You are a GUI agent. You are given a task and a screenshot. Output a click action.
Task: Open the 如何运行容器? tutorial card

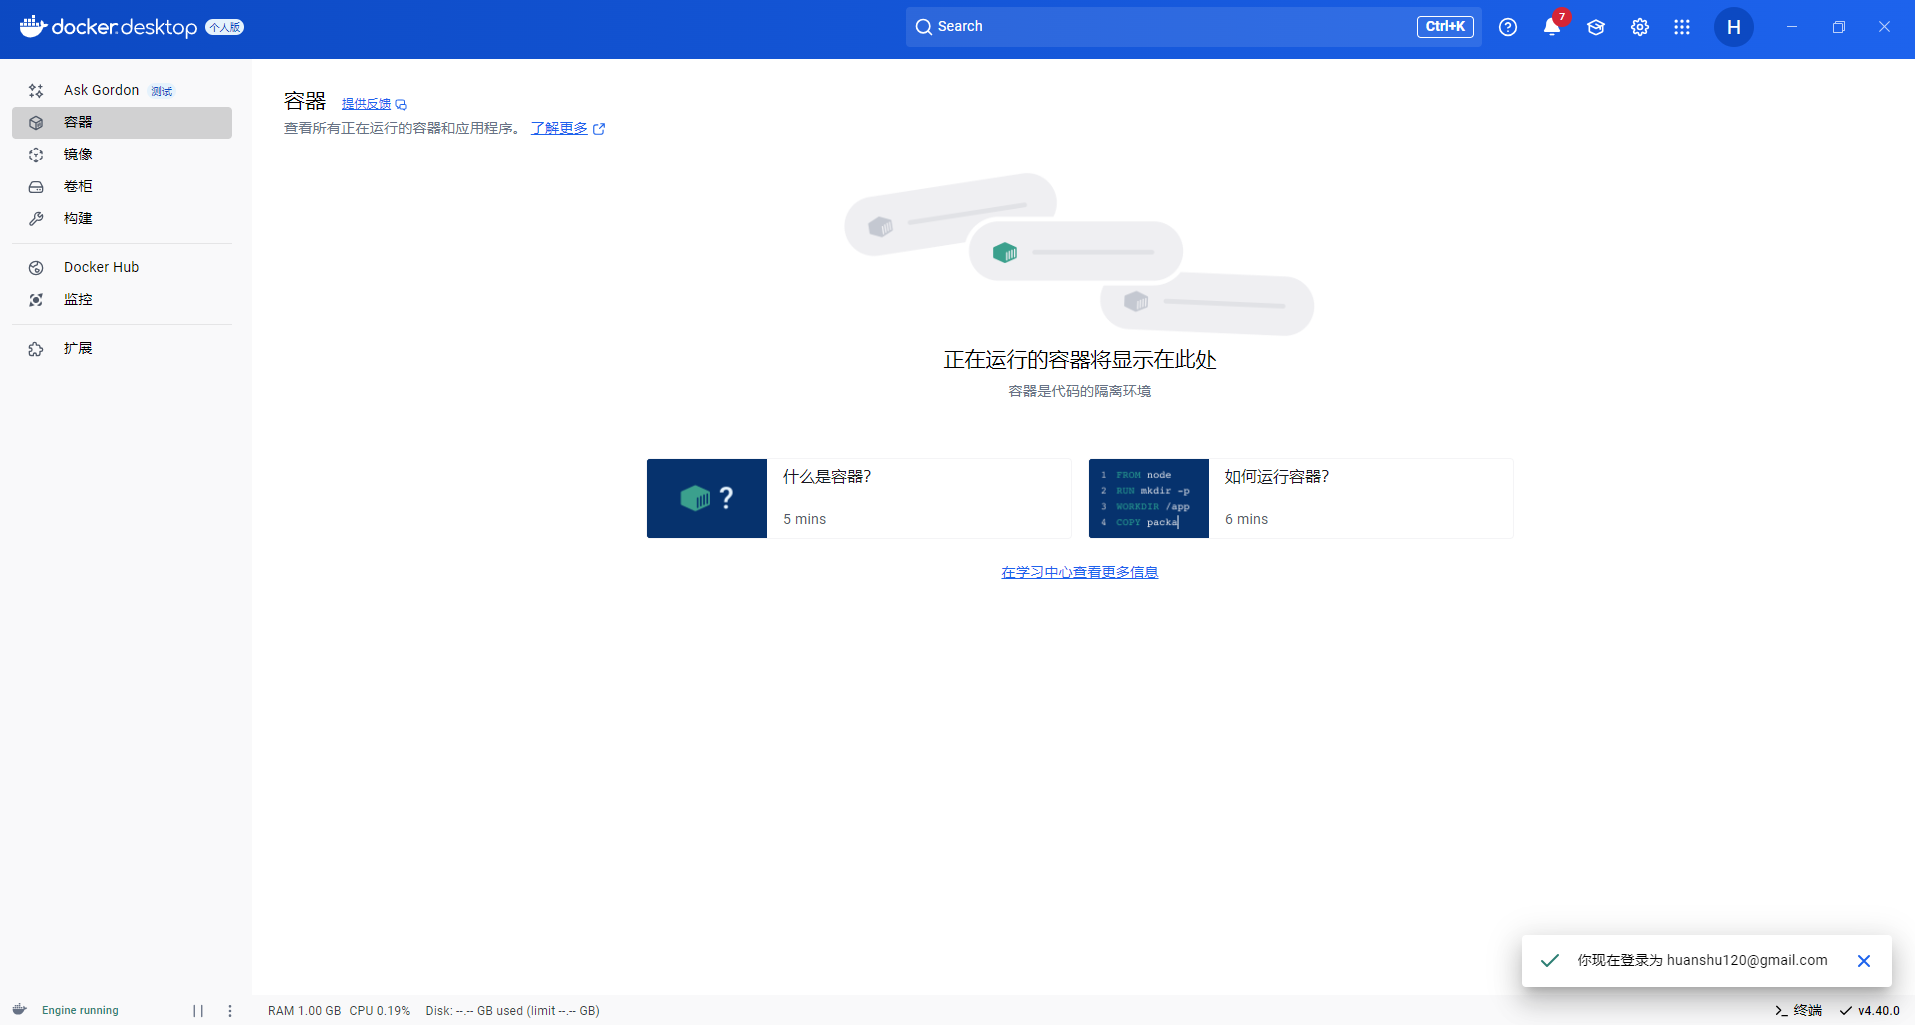(x=1301, y=498)
